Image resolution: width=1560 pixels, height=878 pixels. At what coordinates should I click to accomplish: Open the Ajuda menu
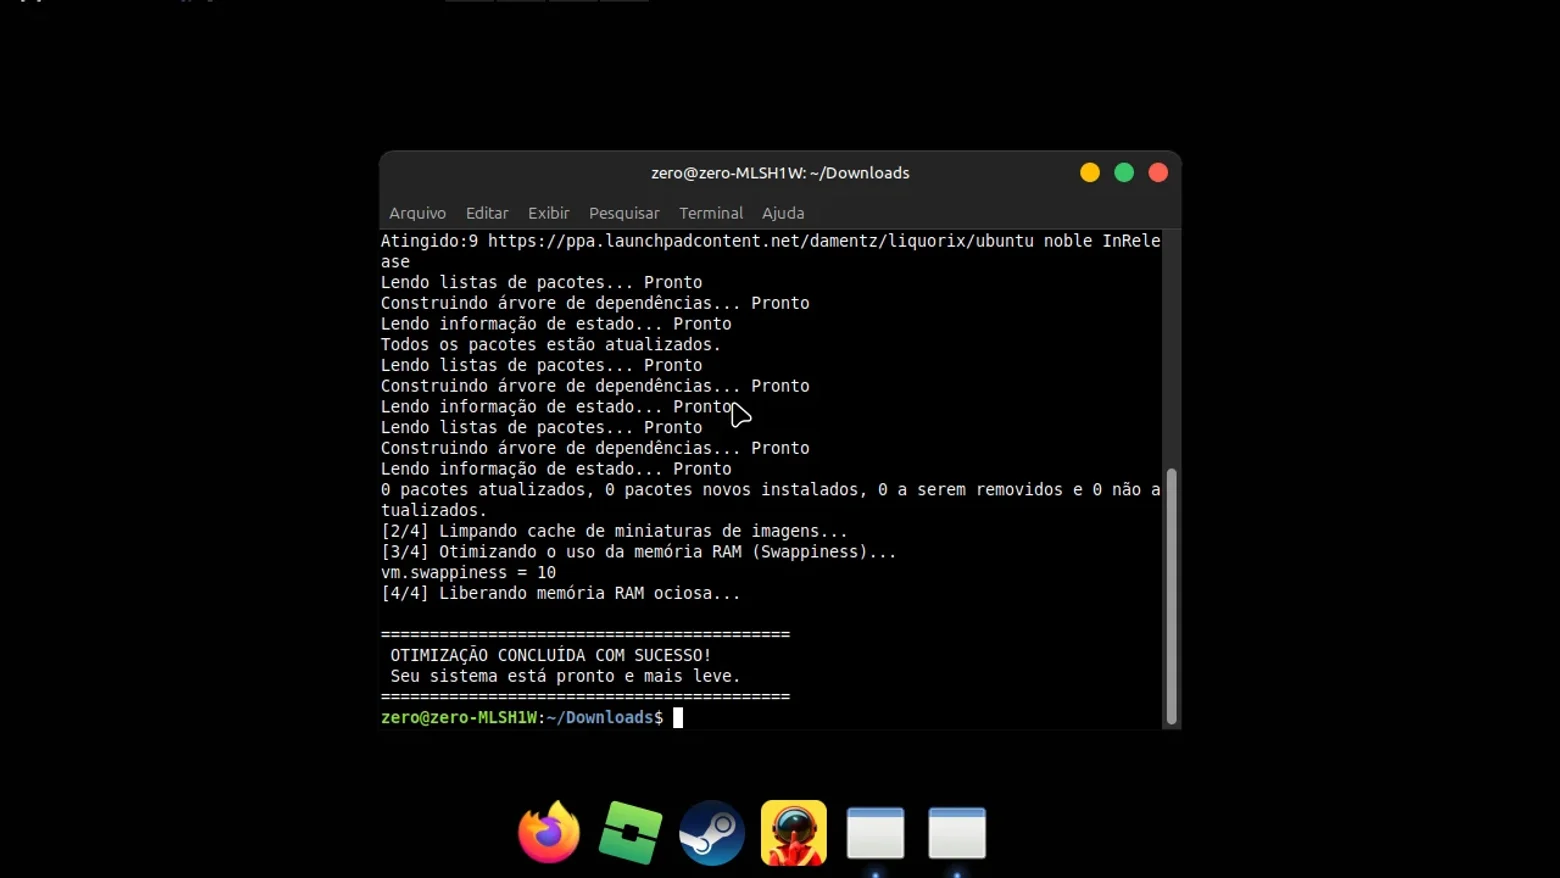pyautogui.click(x=783, y=213)
